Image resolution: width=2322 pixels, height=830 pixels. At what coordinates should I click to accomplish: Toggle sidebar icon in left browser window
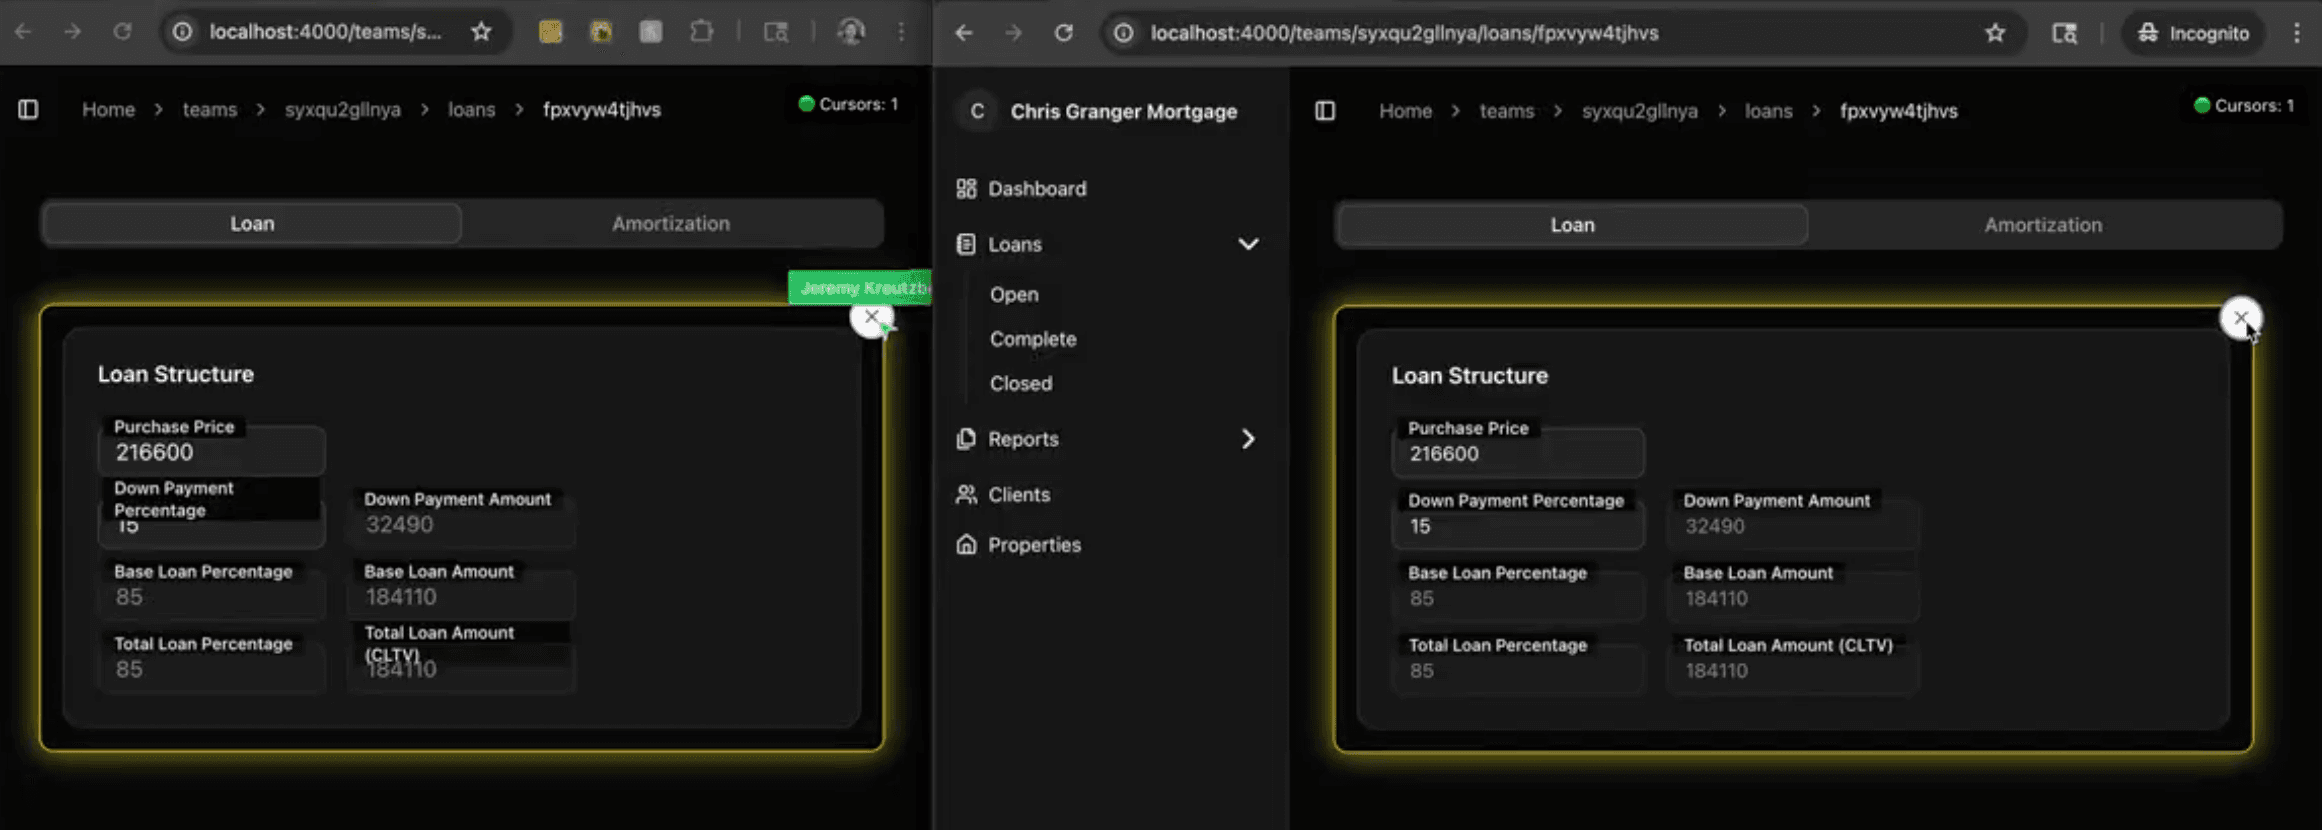(x=28, y=109)
